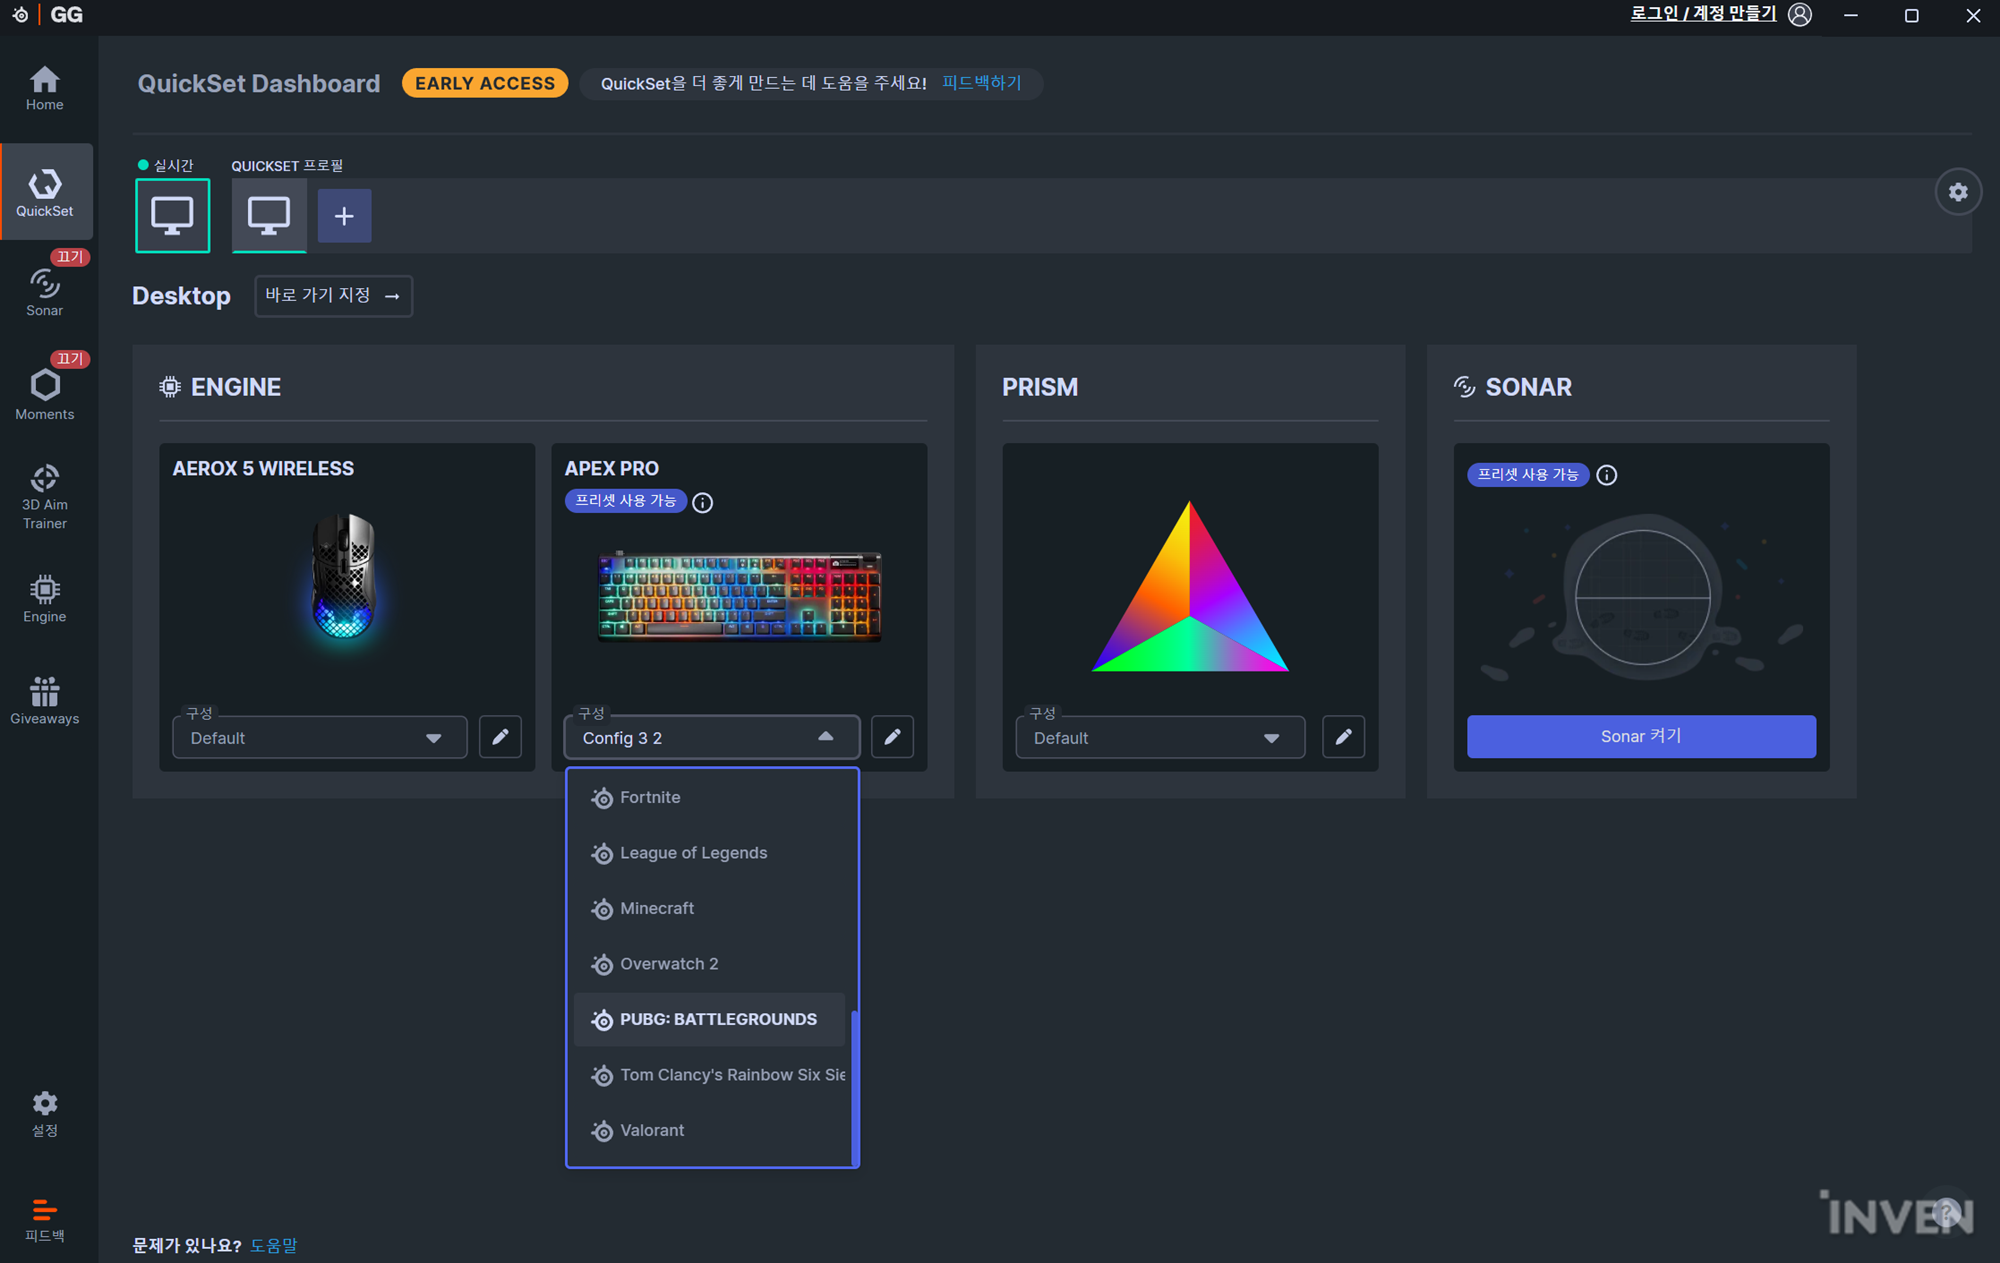2000x1263 pixels.
Task: Click the Minecraft preset SteelSeries icon
Action: click(602, 909)
